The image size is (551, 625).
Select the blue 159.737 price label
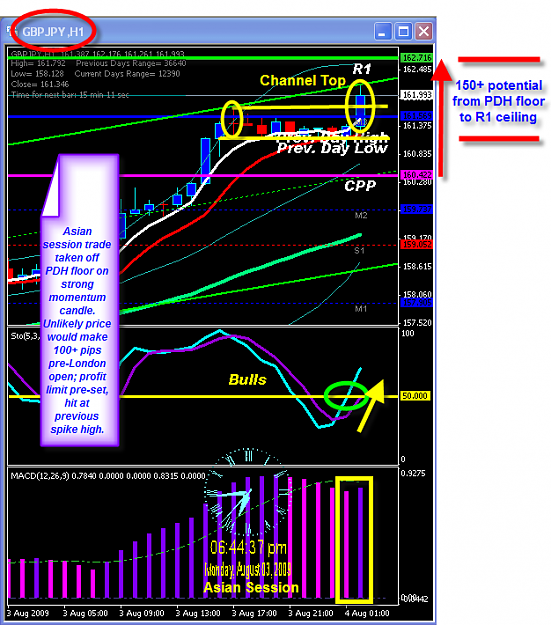point(417,209)
